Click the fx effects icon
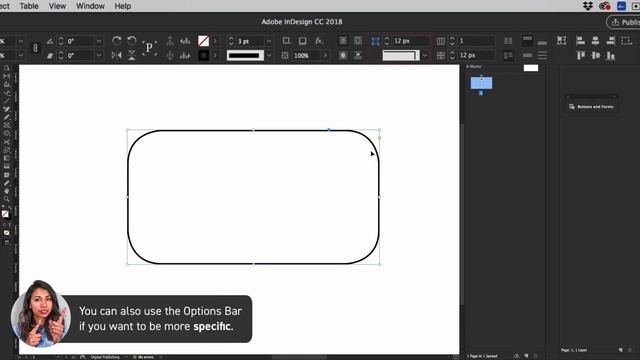640x360 pixels. (319, 41)
